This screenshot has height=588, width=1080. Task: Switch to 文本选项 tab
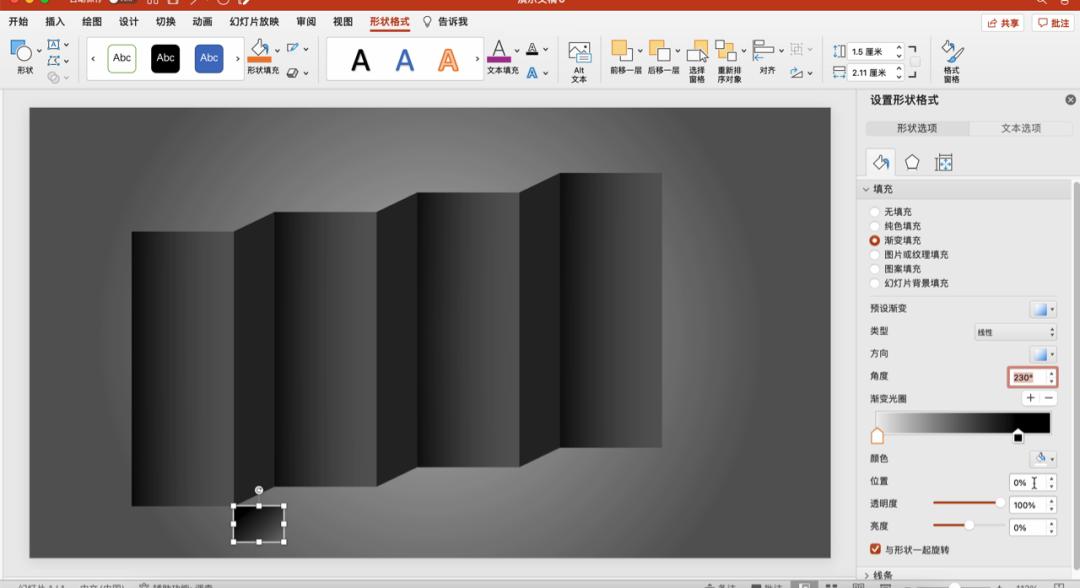pyautogui.click(x=1020, y=128)
